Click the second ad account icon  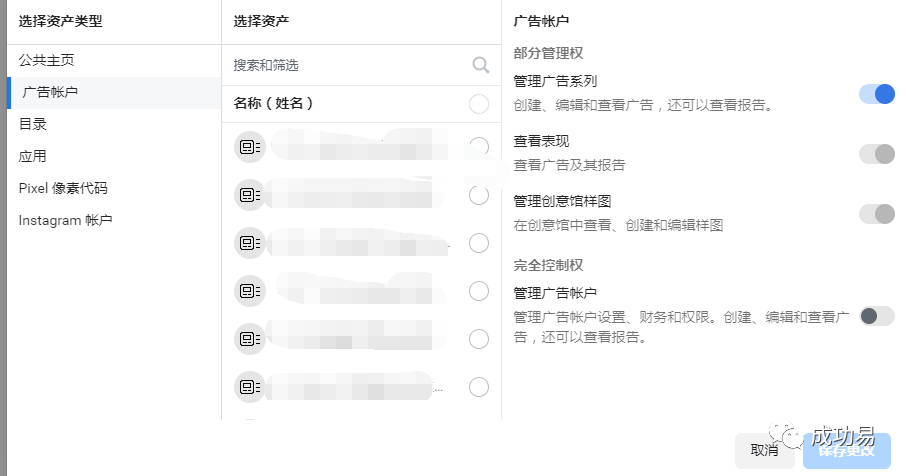point(250,195)
